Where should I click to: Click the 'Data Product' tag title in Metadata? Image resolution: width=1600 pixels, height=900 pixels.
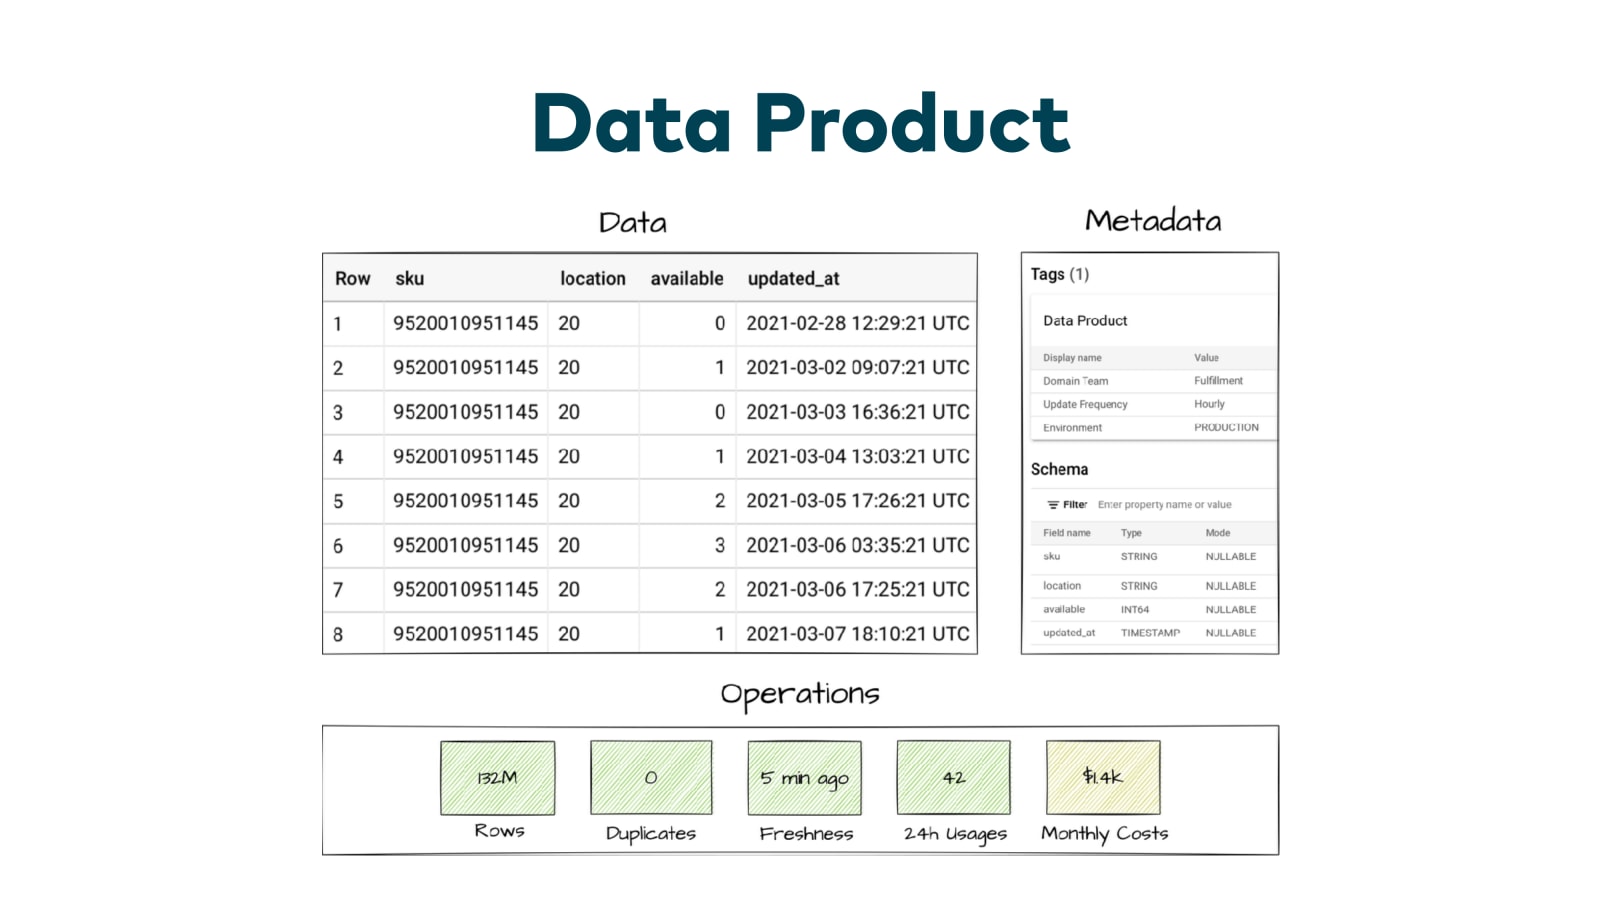[1085, 321]
